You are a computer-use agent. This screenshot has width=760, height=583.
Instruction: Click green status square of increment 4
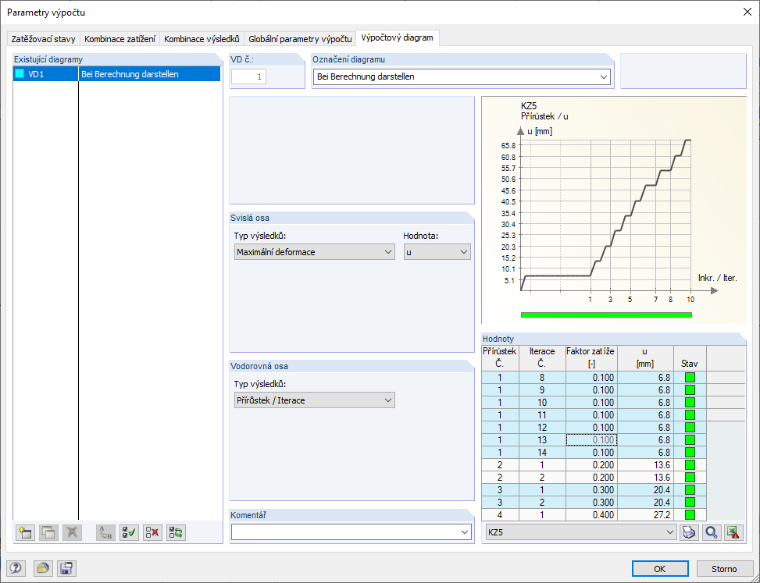pyautogui.click(x=690, y=515)
